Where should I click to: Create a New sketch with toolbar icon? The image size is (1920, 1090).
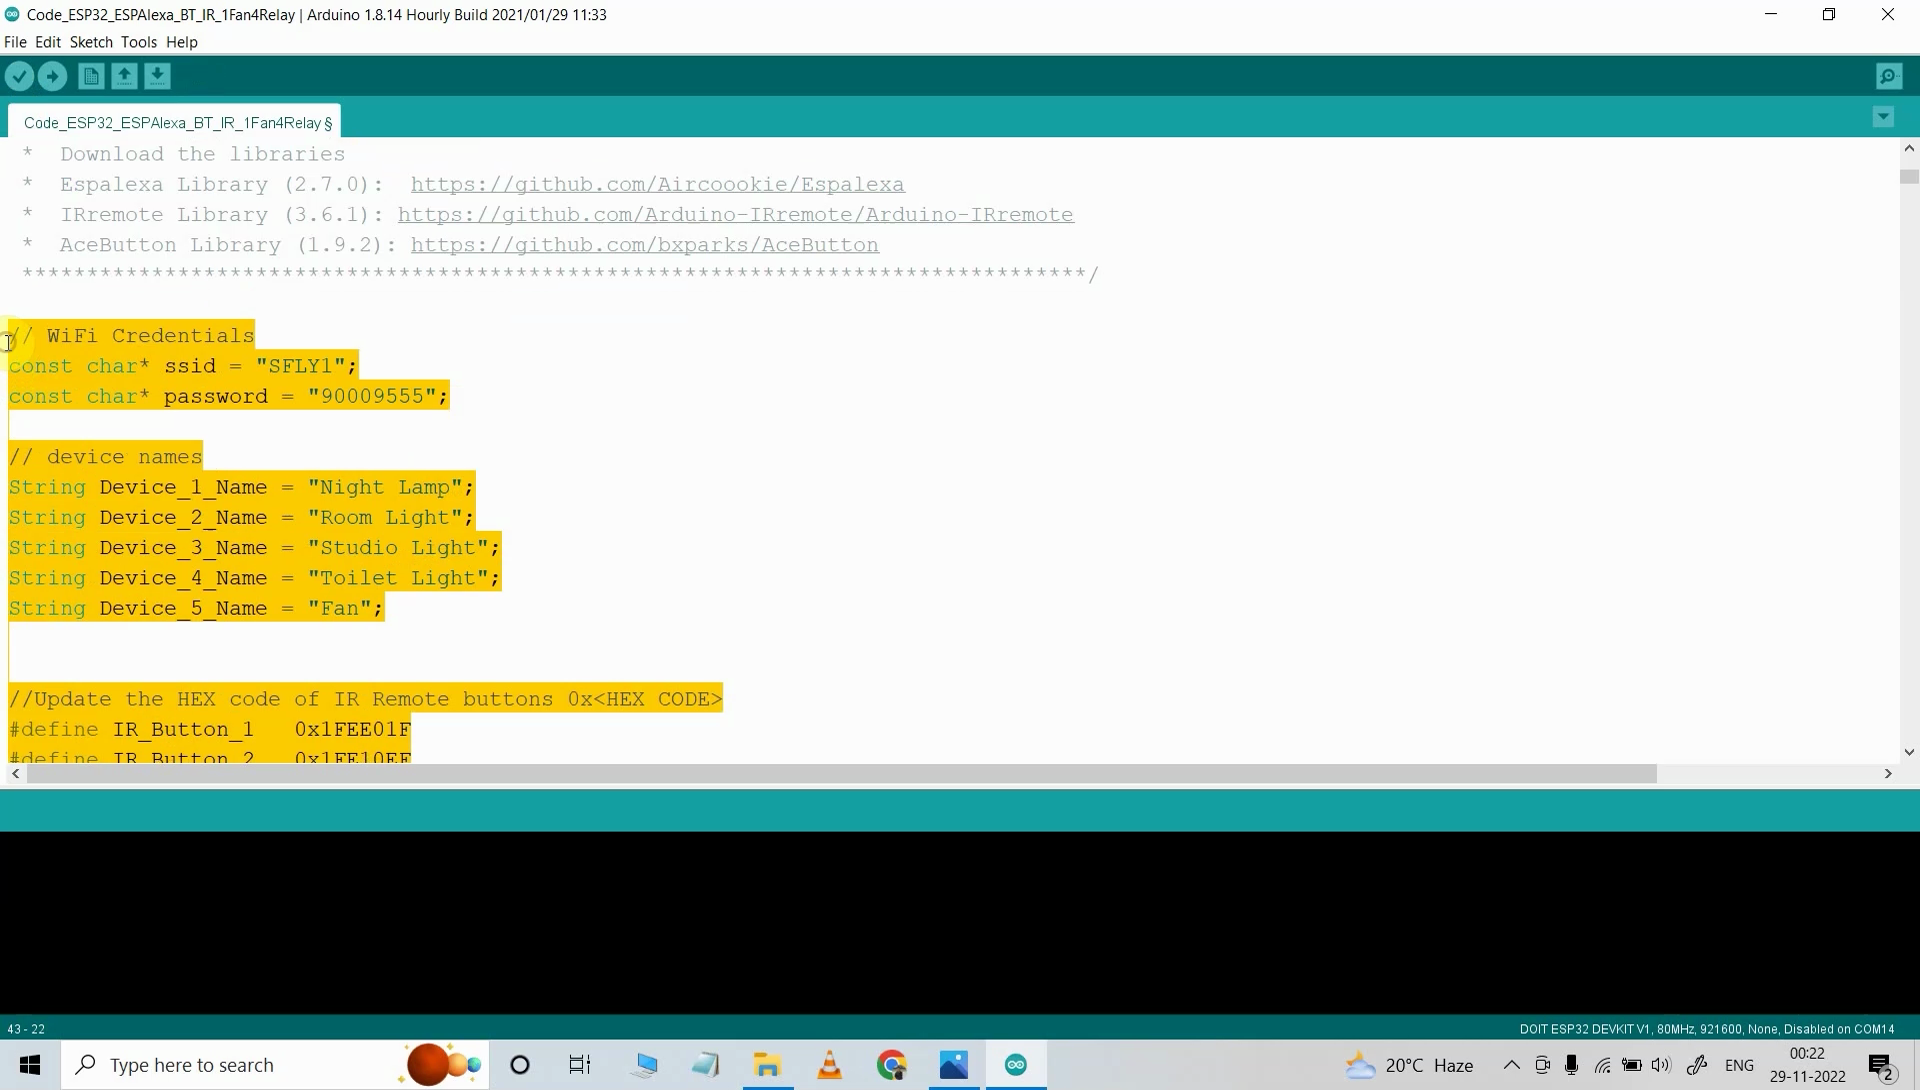91,76
